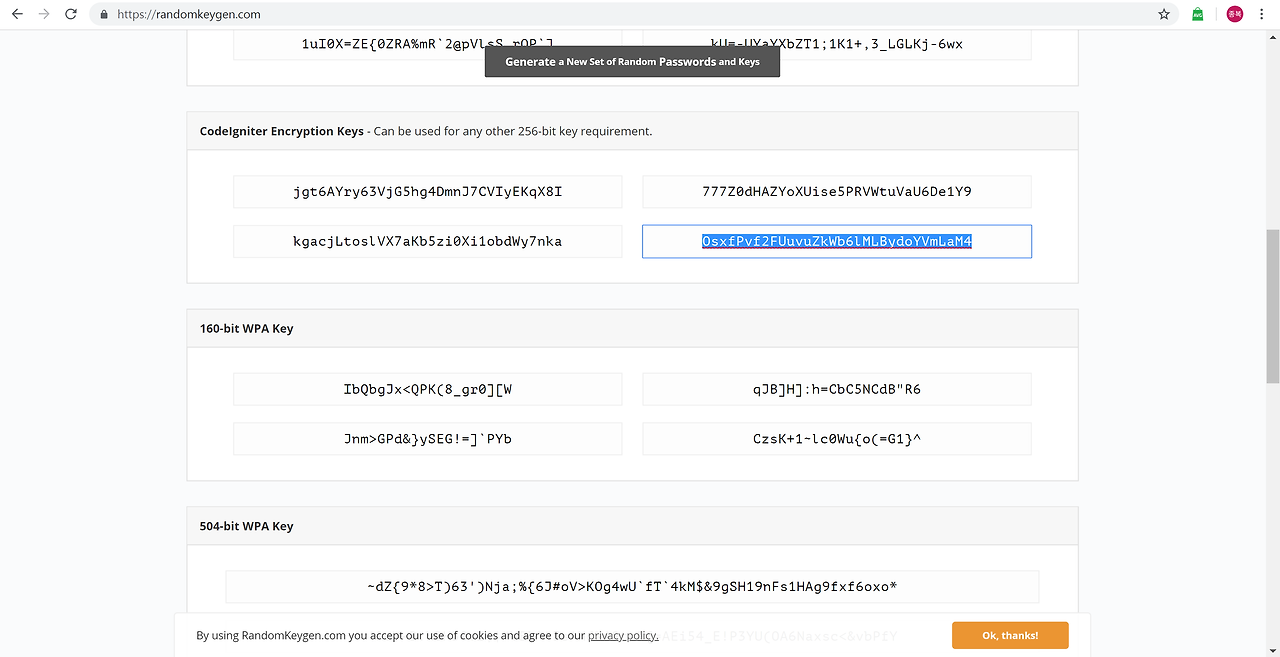Image resolution: width=1280 pixels, height=657 pixels.
Task: Select the 504-bit key starting ~dZ{9*8>T)63
Action: pos(632,587)
